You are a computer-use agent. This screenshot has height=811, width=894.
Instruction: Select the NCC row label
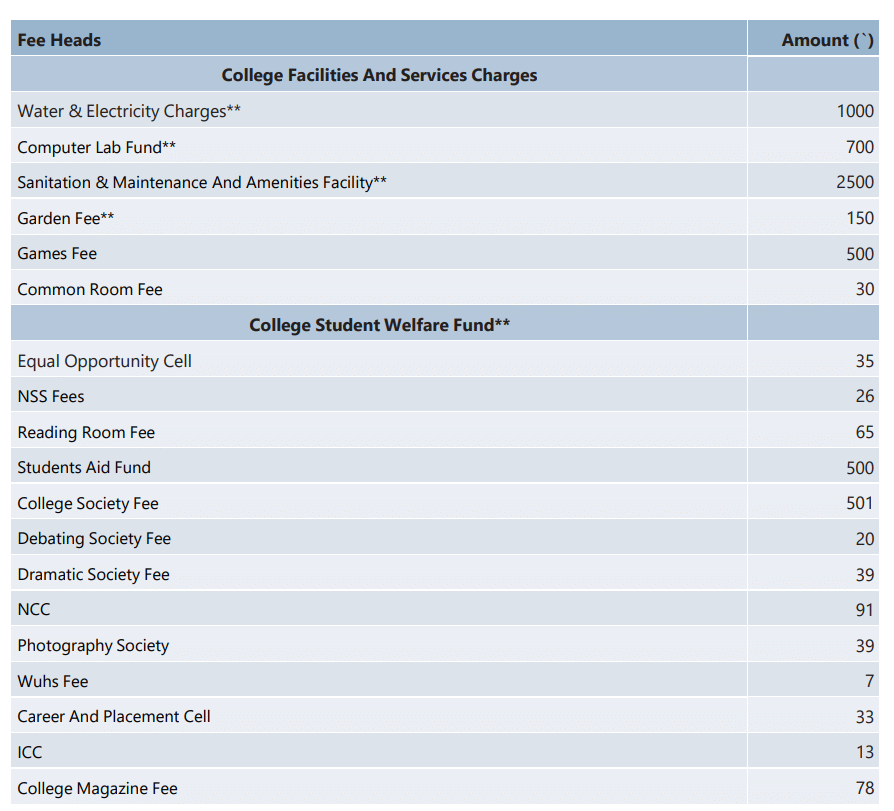click(33, 609)
